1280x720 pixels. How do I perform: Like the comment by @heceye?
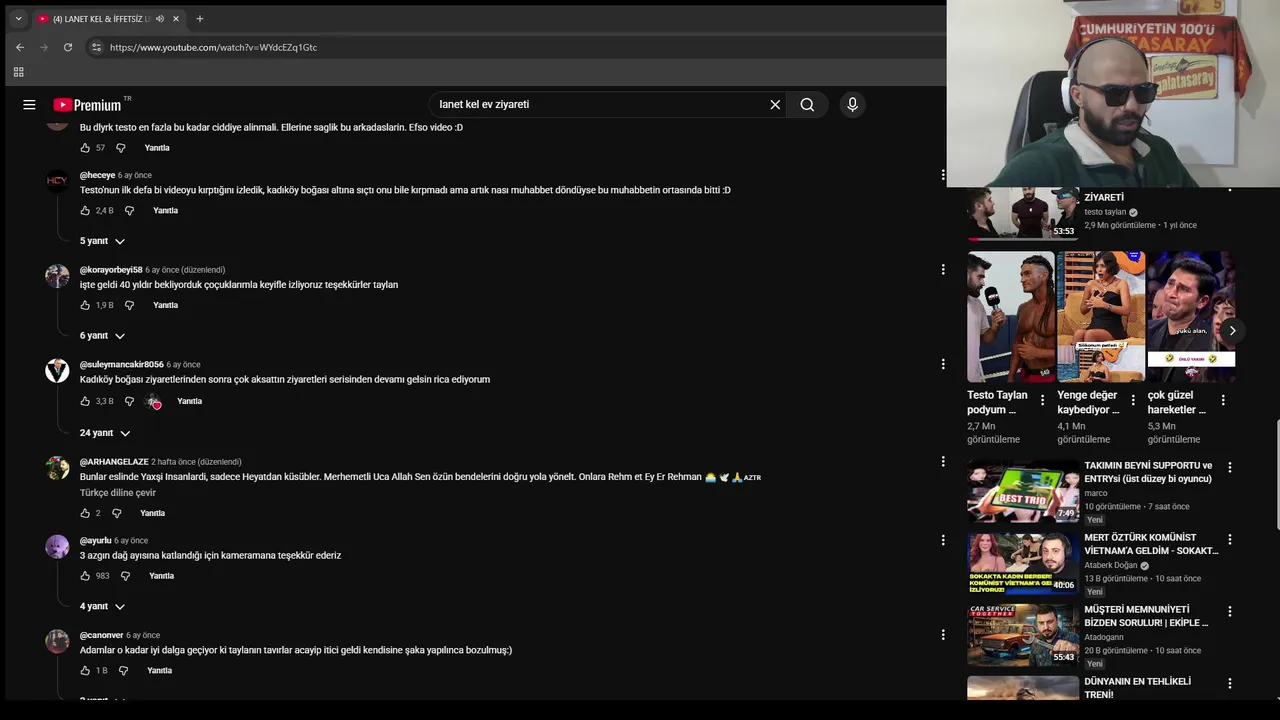(x=85, y=211)
